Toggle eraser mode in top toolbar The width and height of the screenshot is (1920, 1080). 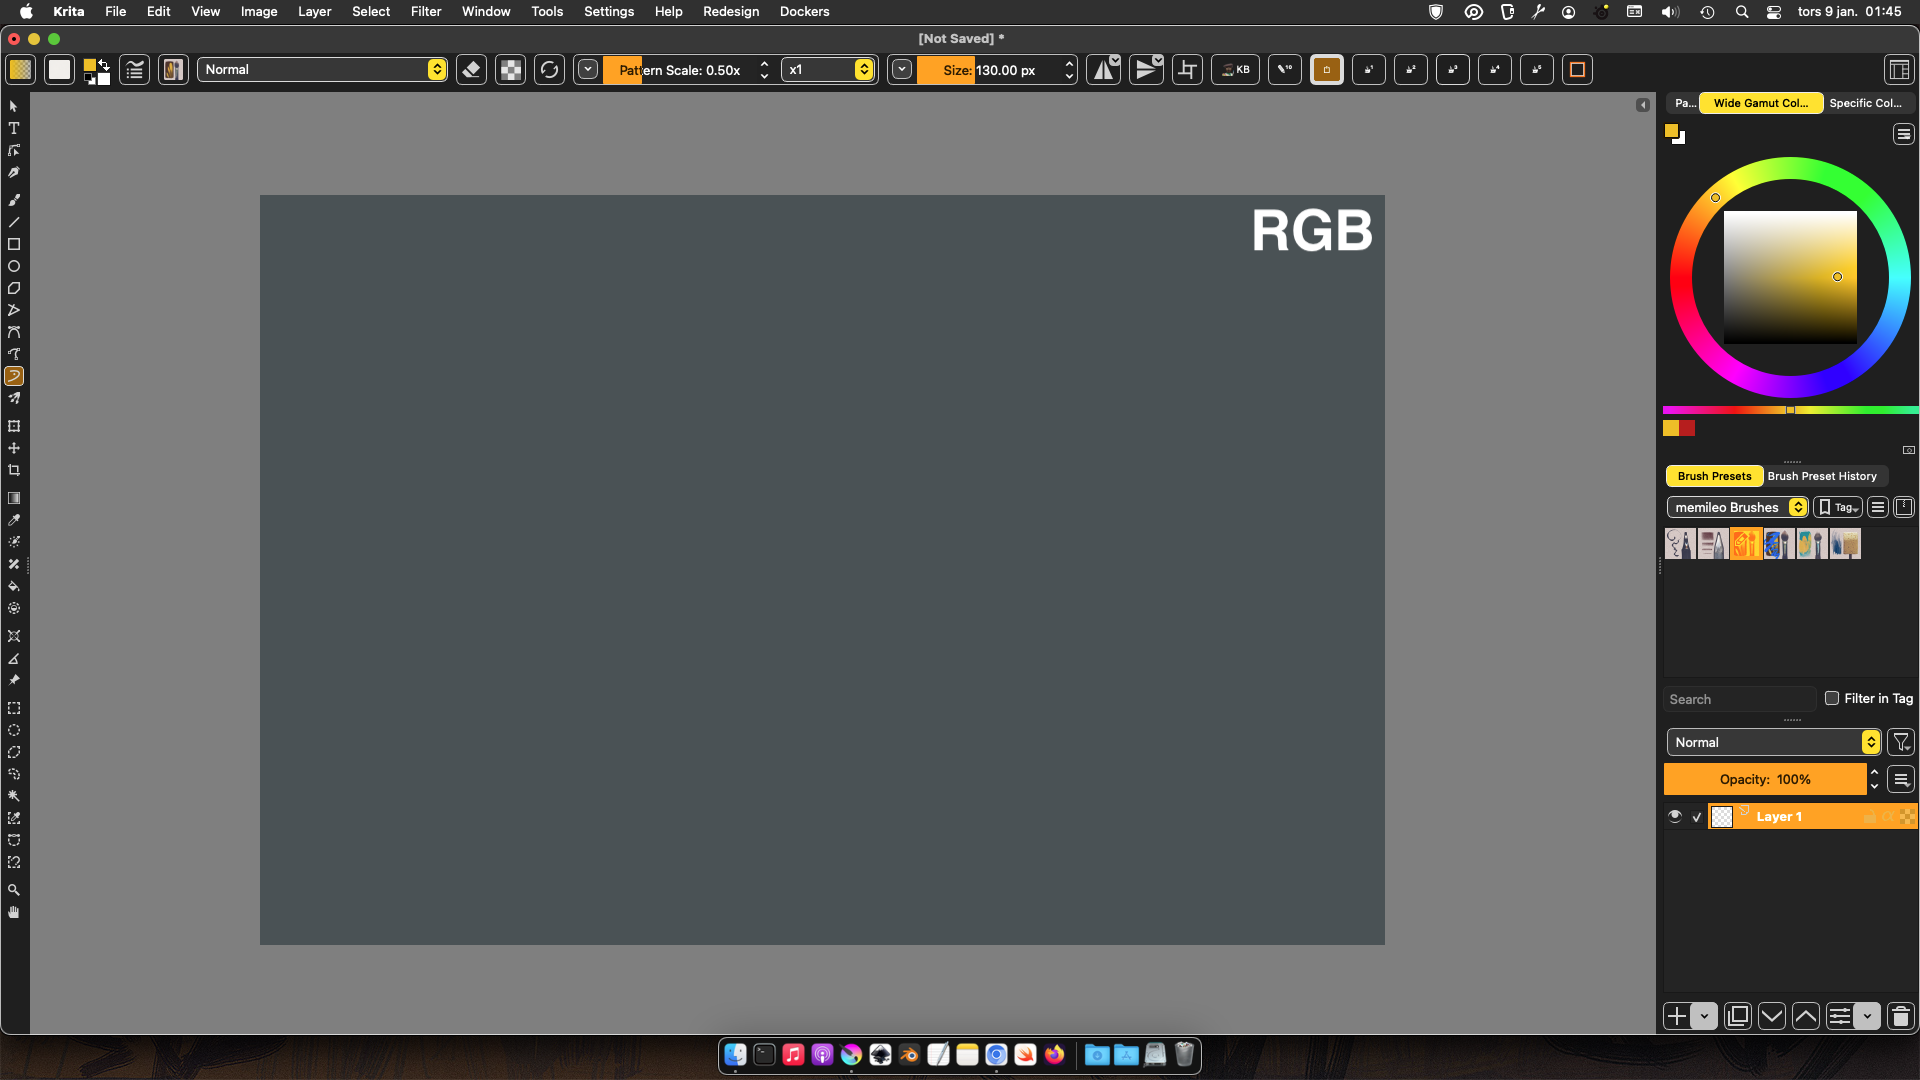[x=471, y=70]
